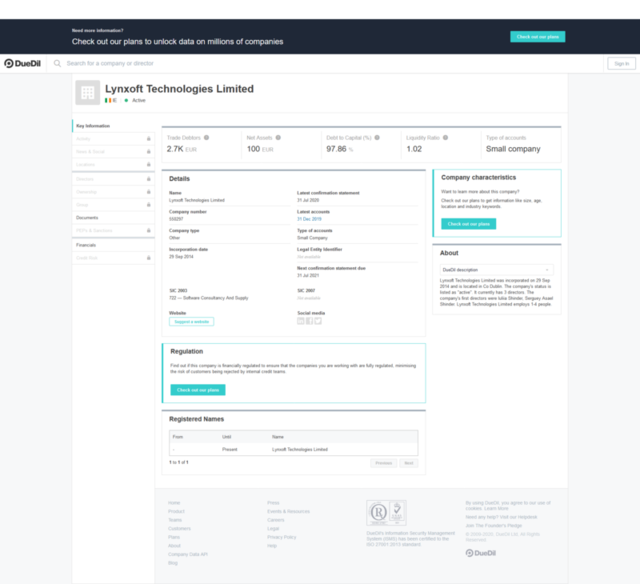This screenshot has width=640, height=584.
Task: Click the lock icon on the Credit Risk row
Action: (149, 258)
